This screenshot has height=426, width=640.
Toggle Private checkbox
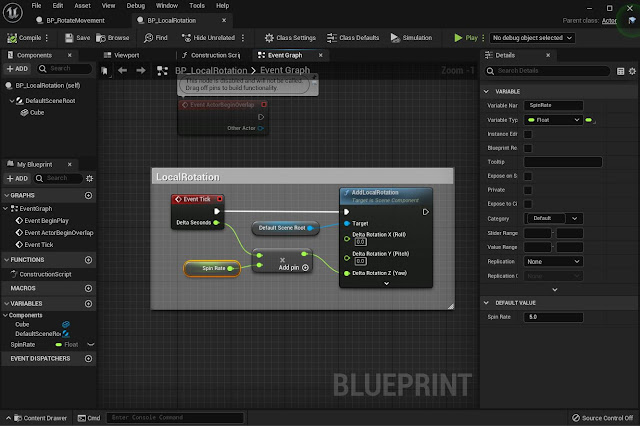click(528, 190)
